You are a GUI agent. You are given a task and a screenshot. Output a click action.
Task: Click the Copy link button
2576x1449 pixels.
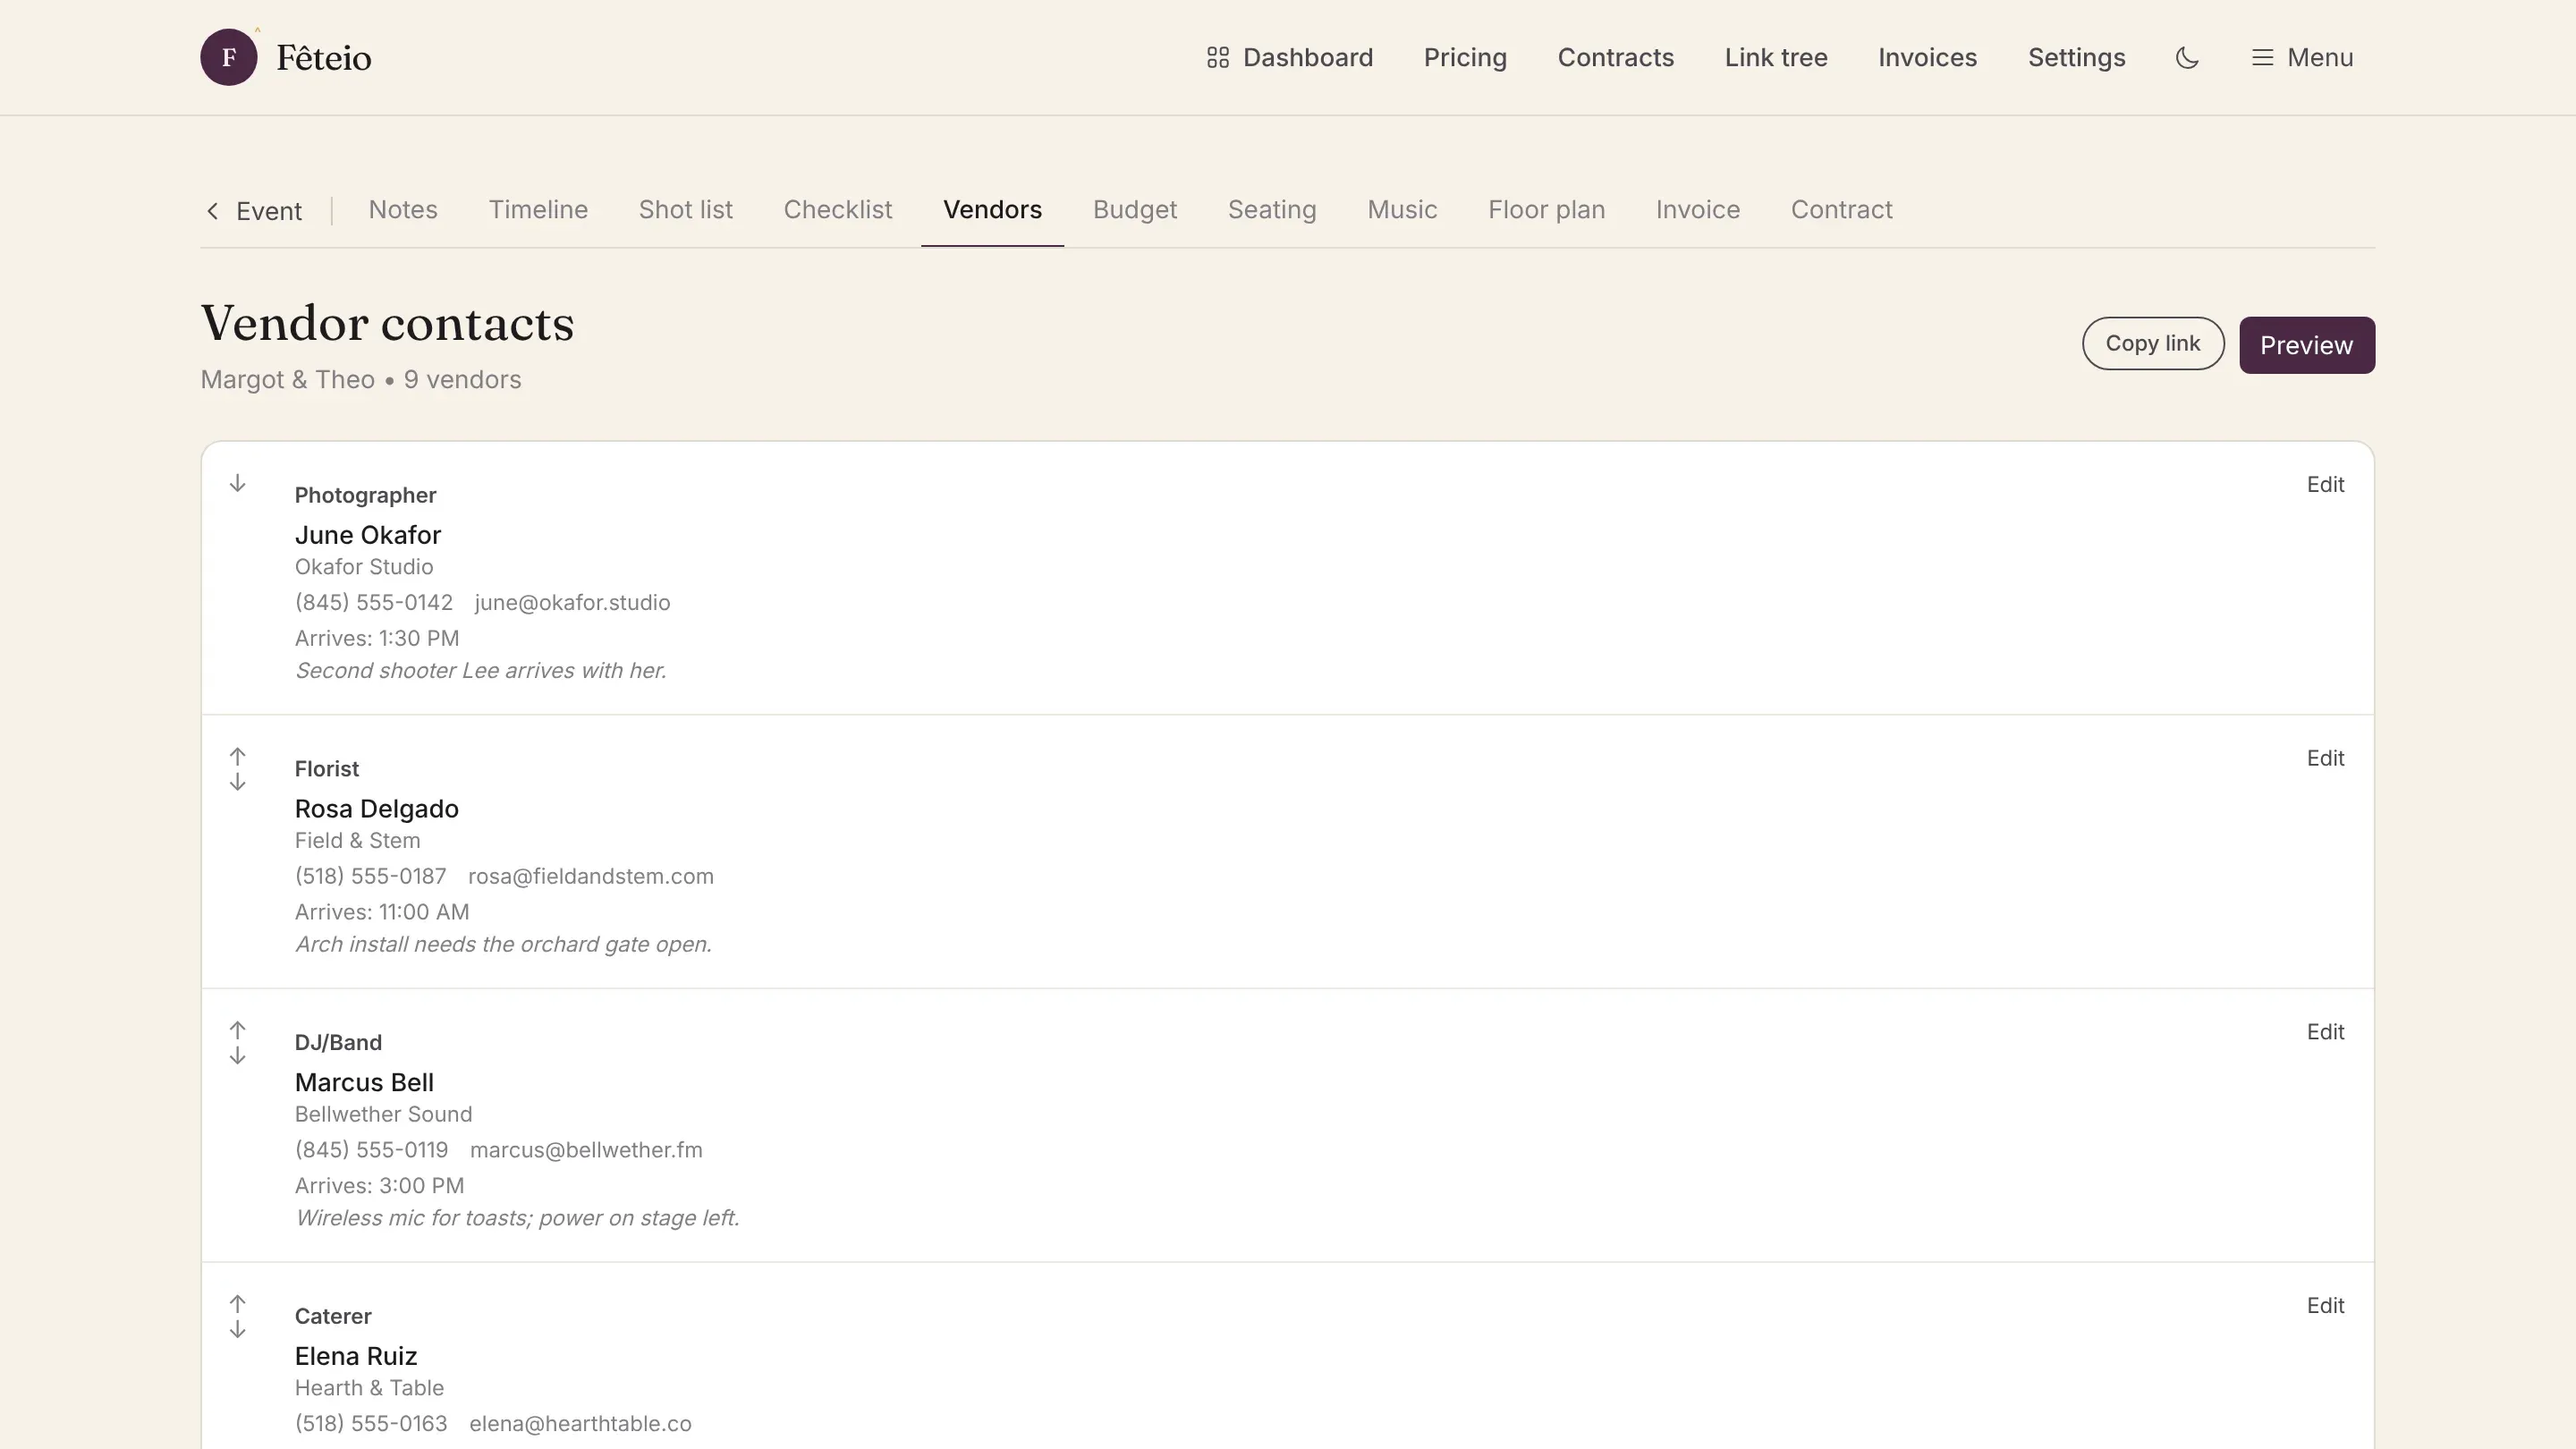point(2152,343)
